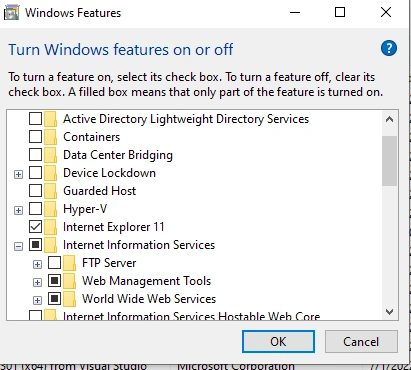
Task: Toggle the Web Management Tools checkbox
Action: point(54,281)
